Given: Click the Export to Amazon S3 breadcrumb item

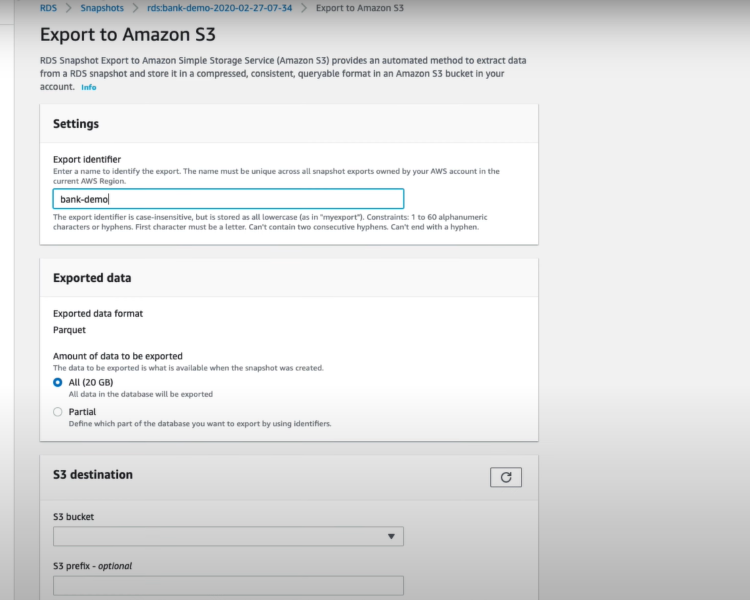Looking at the screenshot, I should [x=359, y=8].
